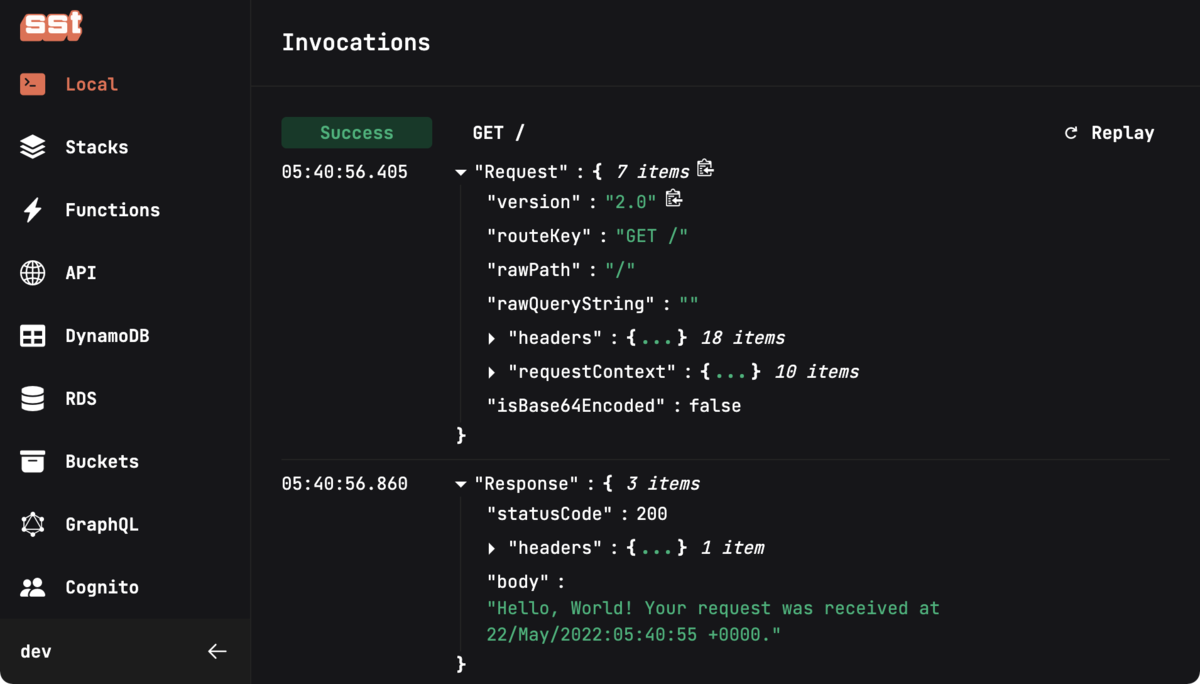The height and width of the screenshot is (684, 1200).
Task: Open the DynamoDB section
Action: coord(33,336)
